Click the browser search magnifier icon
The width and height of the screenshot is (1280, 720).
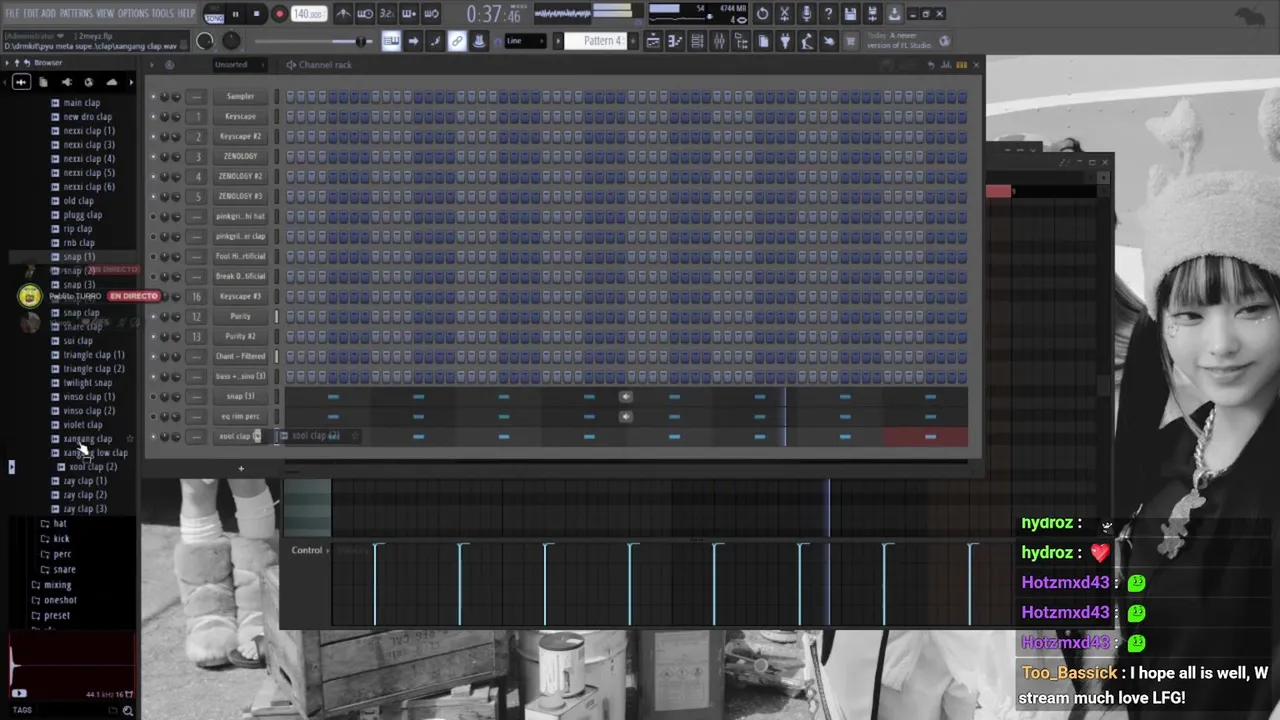pos(127,710)
